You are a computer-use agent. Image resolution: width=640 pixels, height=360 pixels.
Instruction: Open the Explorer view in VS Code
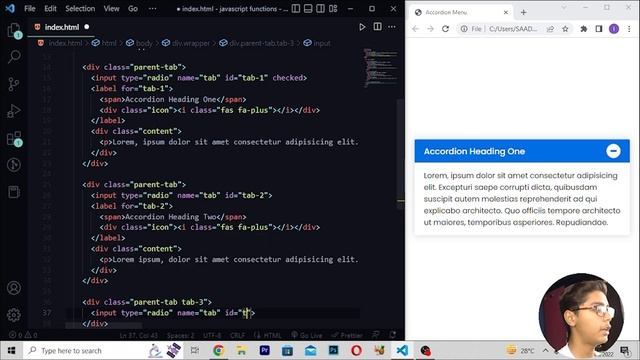pos(14,31)
